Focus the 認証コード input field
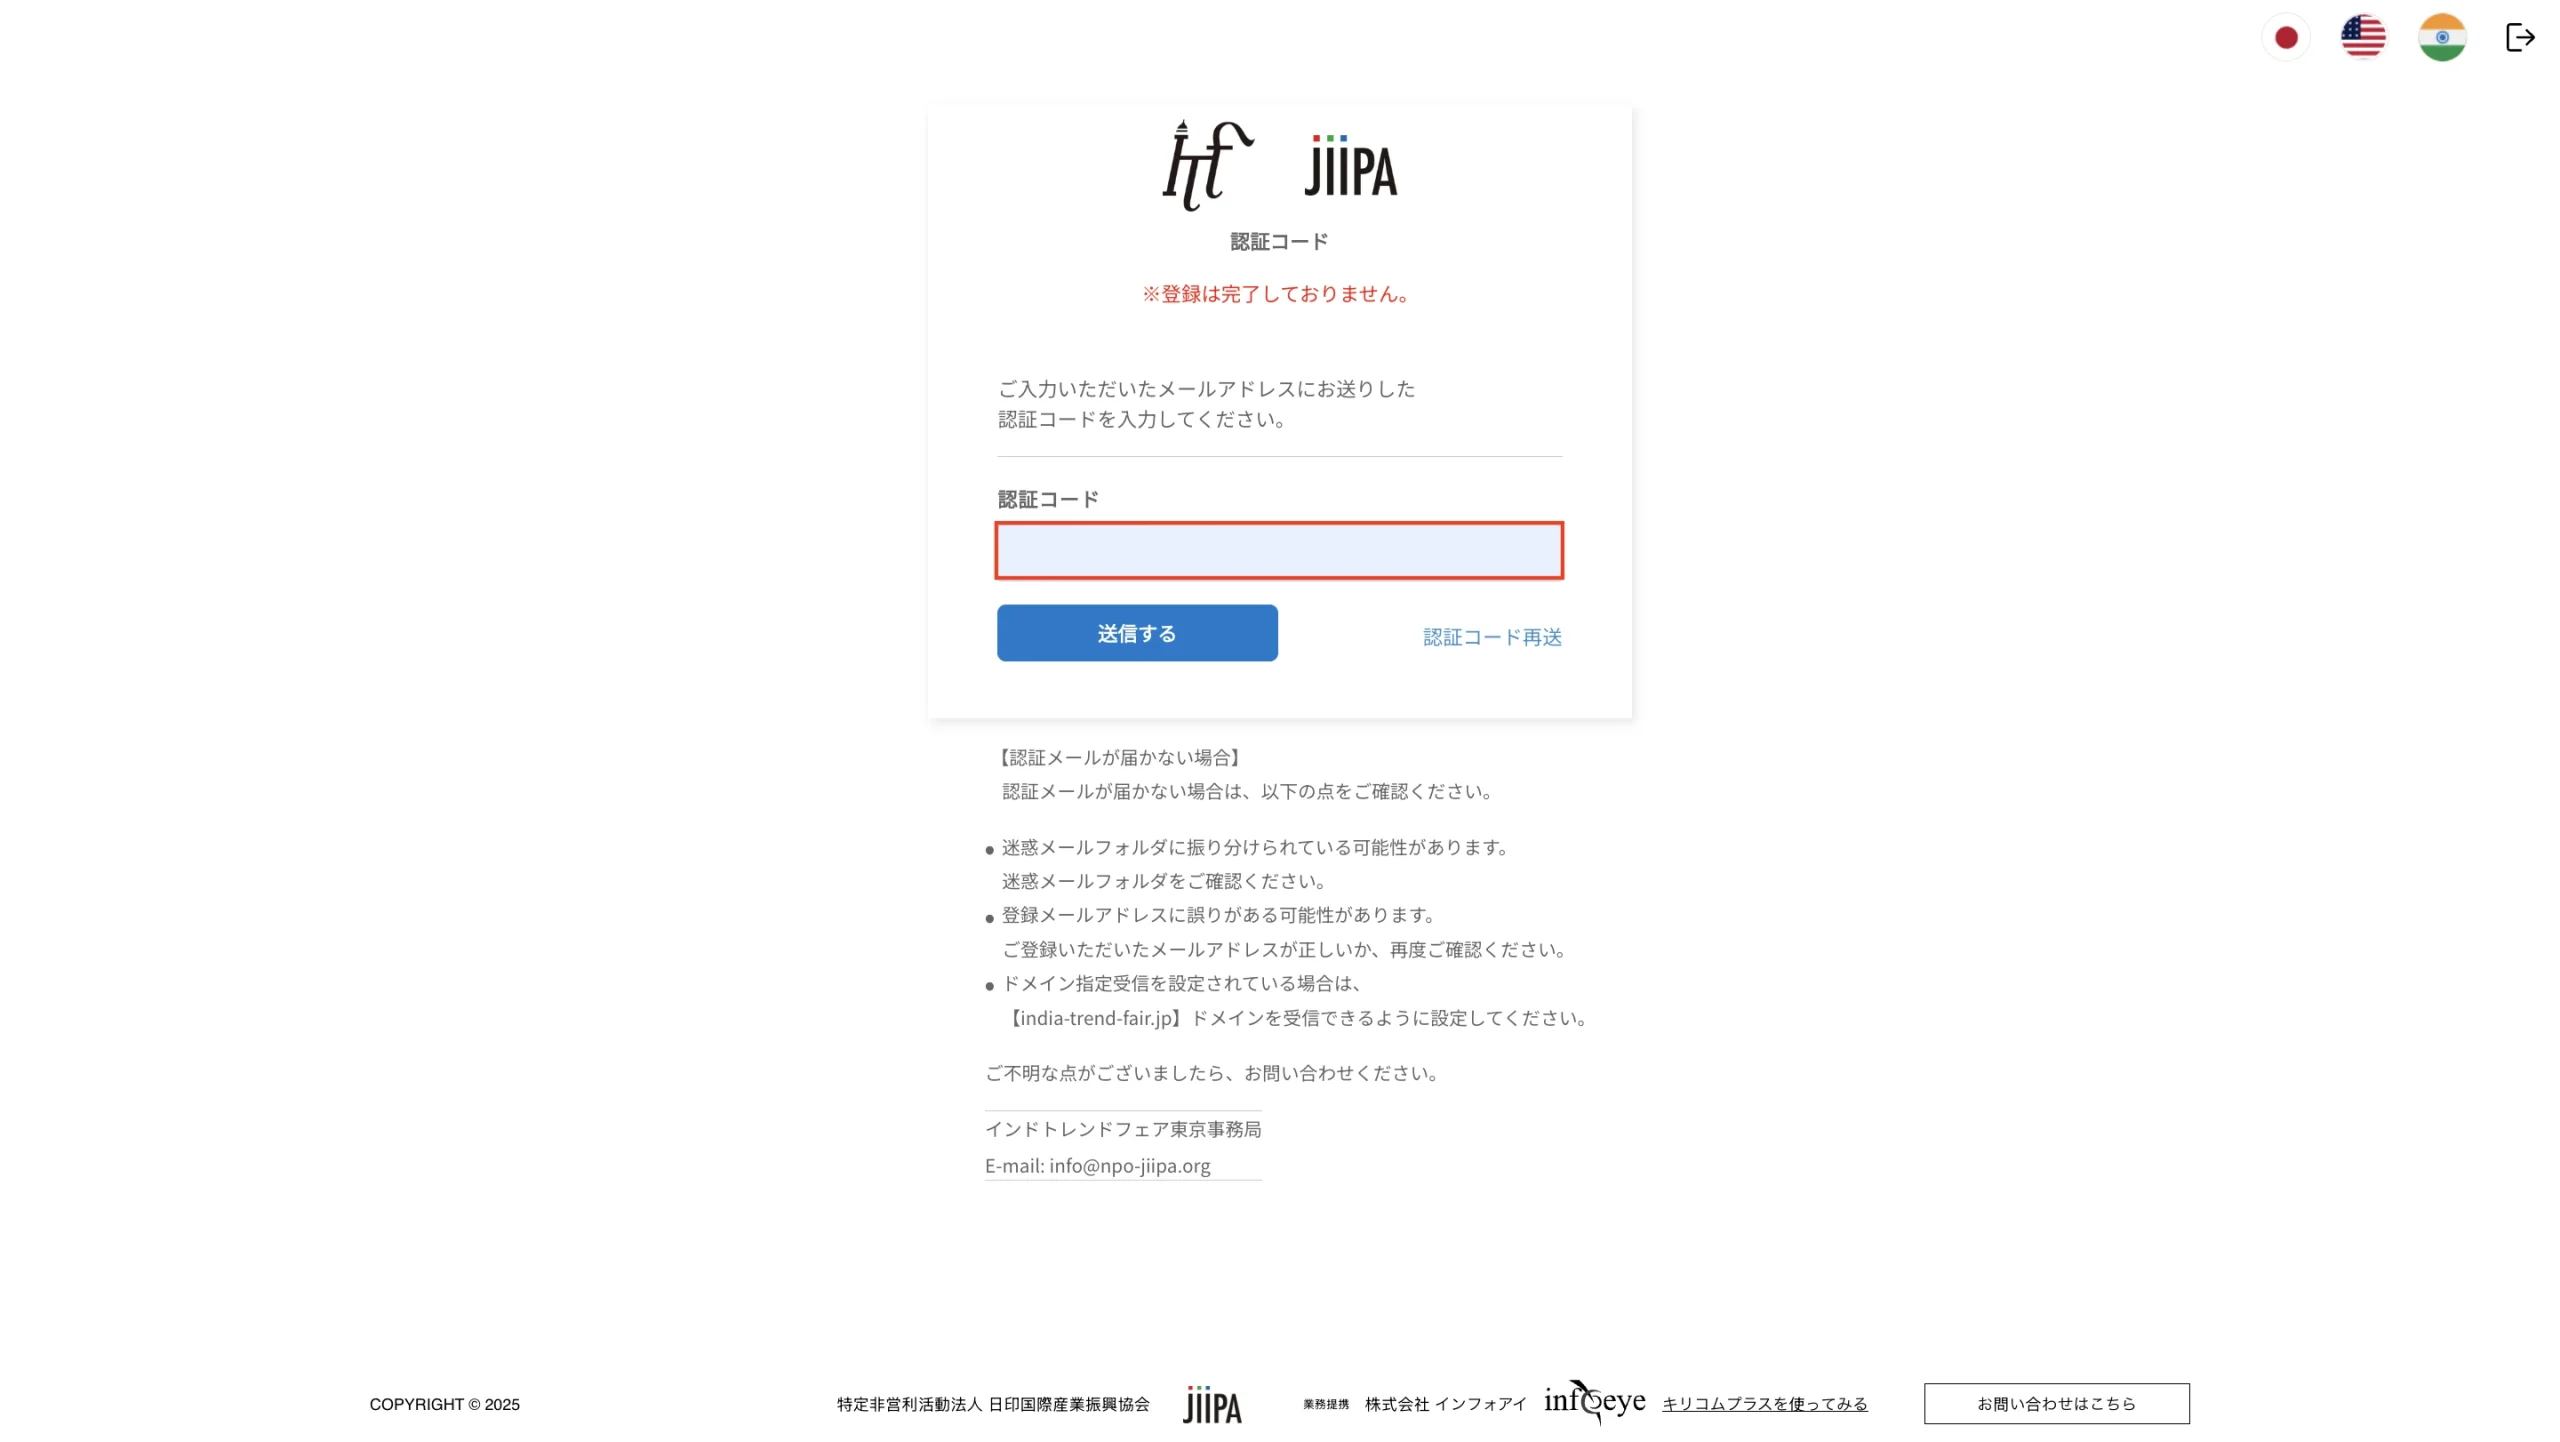Screen dimensions: 2560x1442 (x=1279, y=550)
